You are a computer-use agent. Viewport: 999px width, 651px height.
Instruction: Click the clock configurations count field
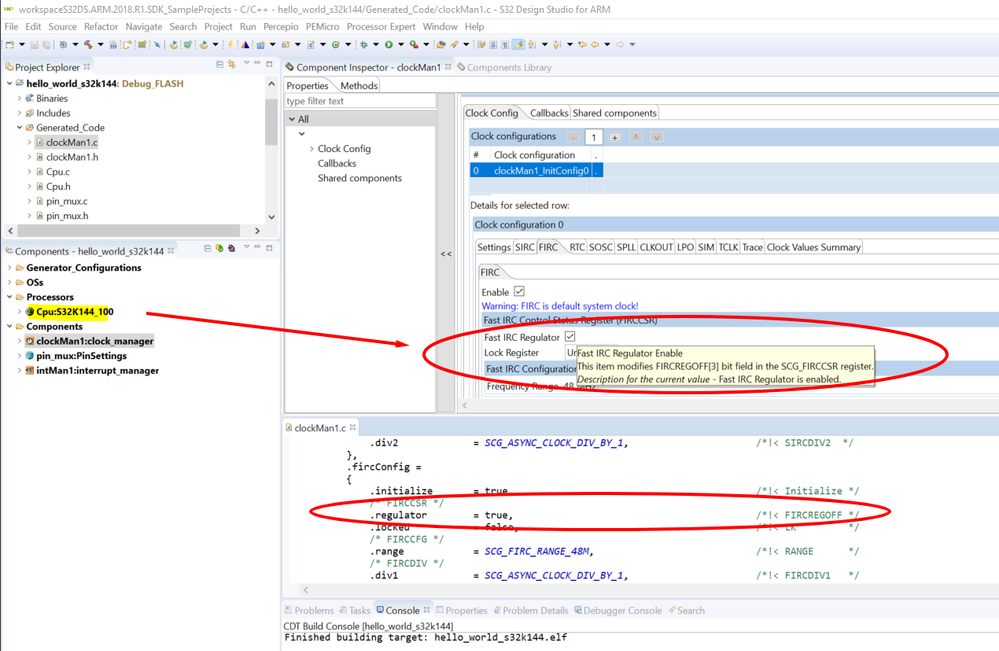click(594, 137)
